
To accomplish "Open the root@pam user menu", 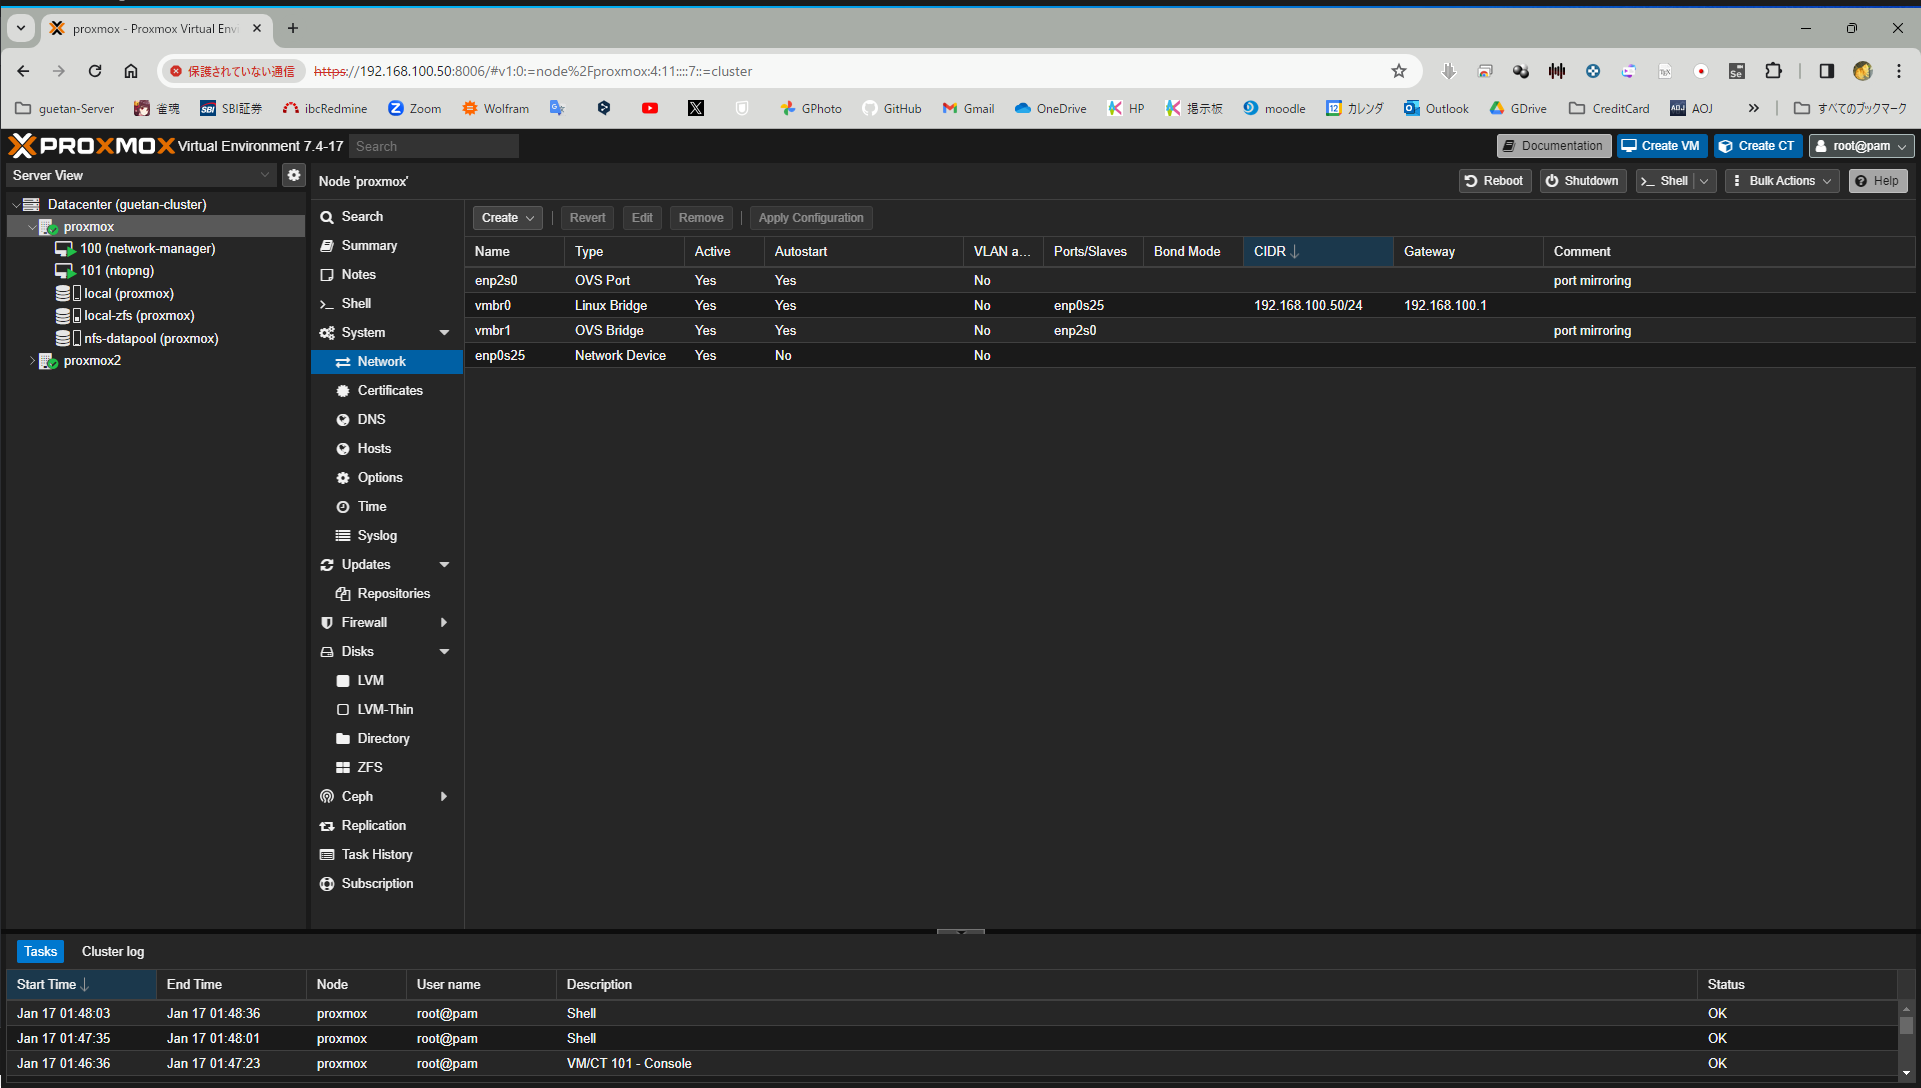I will (1860, 146).
